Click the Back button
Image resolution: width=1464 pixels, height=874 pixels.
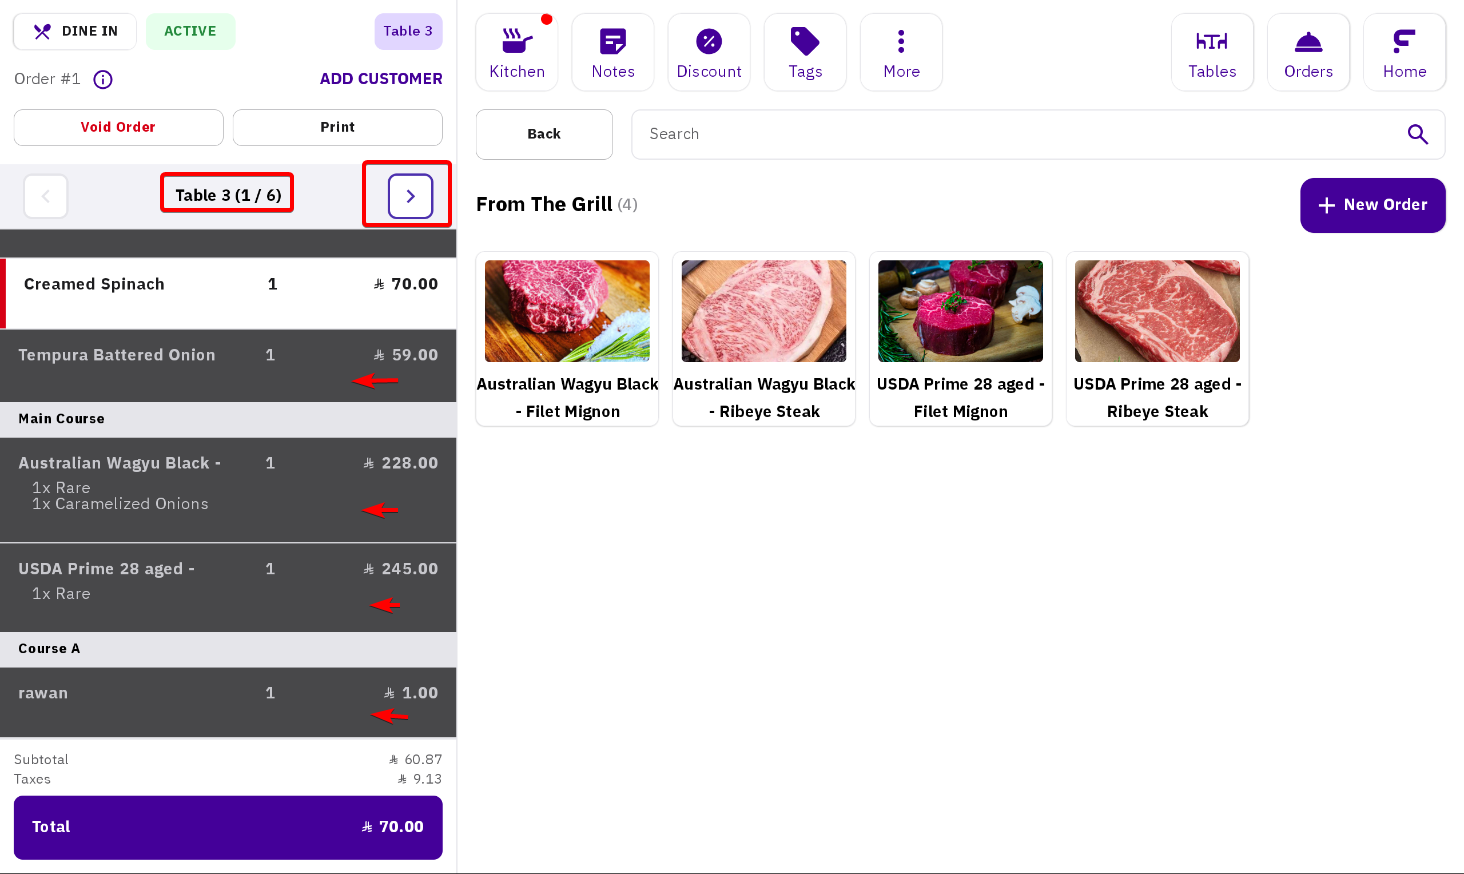tap(544, 134)
